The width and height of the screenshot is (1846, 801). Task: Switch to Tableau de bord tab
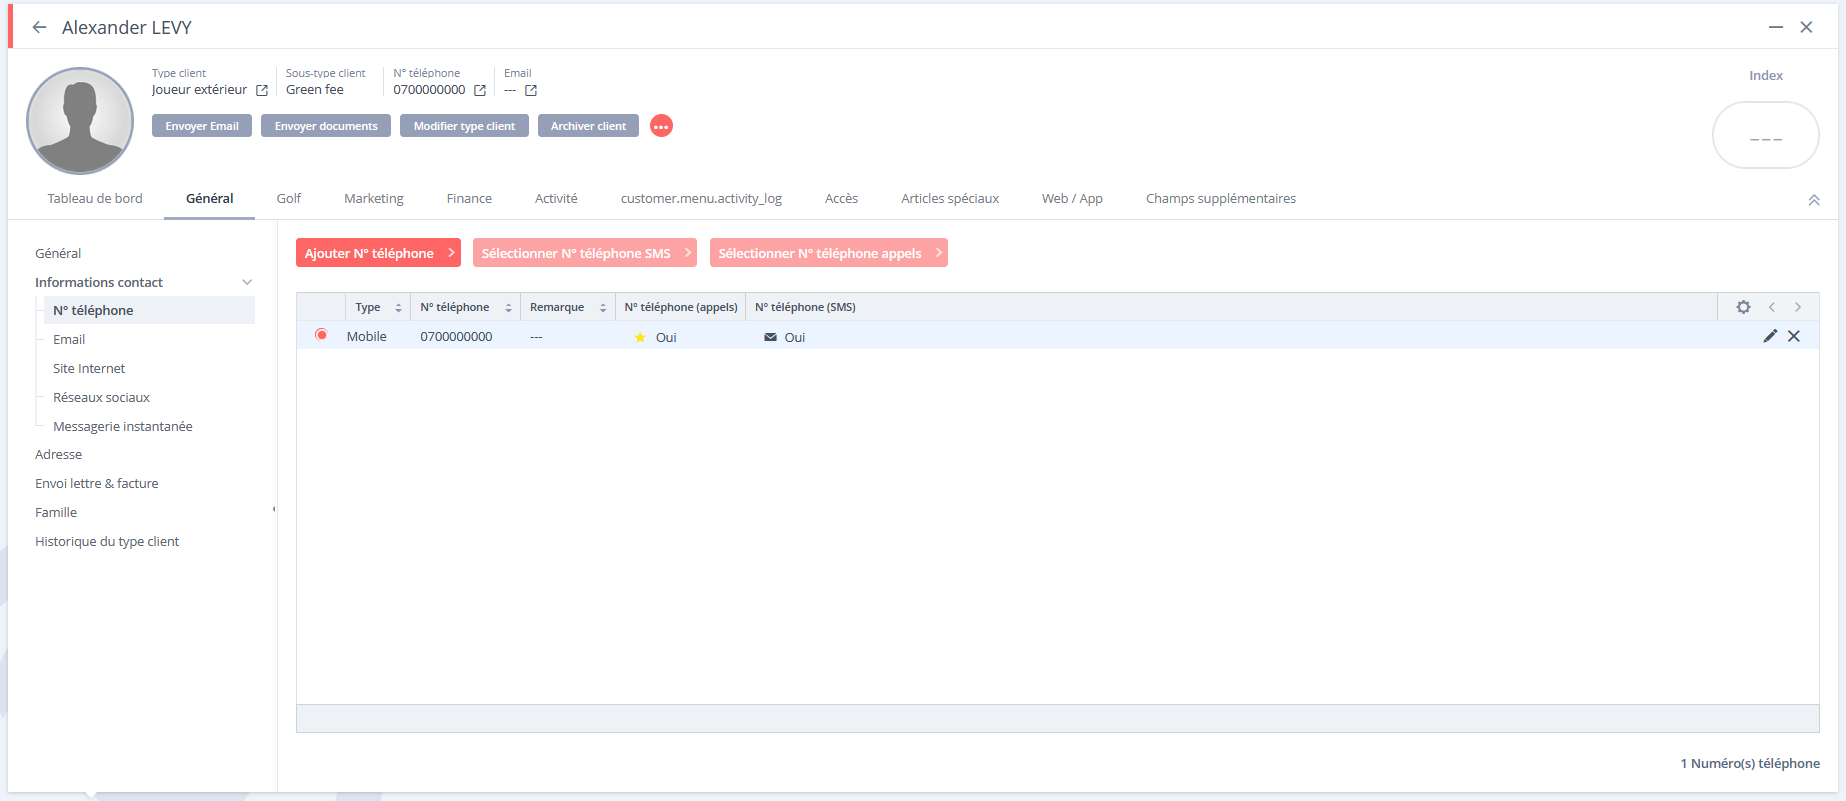tap(95, 199)
